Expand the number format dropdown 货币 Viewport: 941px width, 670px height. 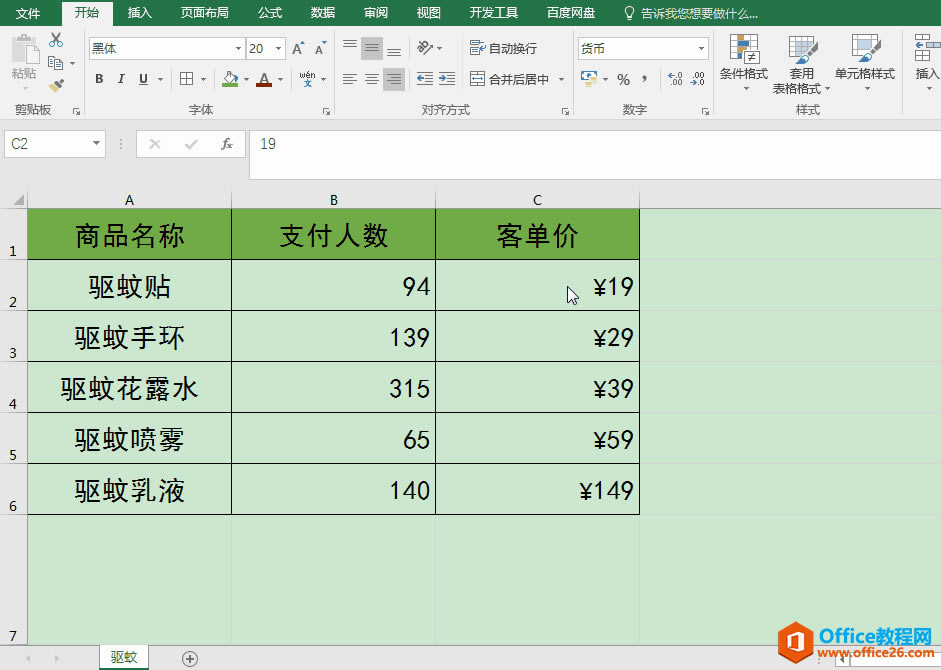point(702,48)
